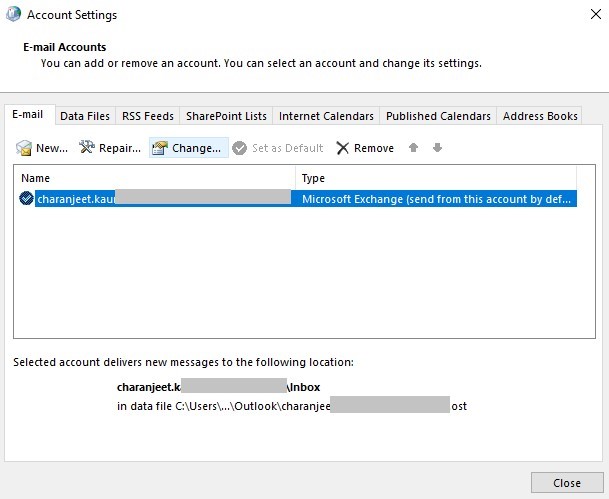Click the Change account icon

click(160, 148)
